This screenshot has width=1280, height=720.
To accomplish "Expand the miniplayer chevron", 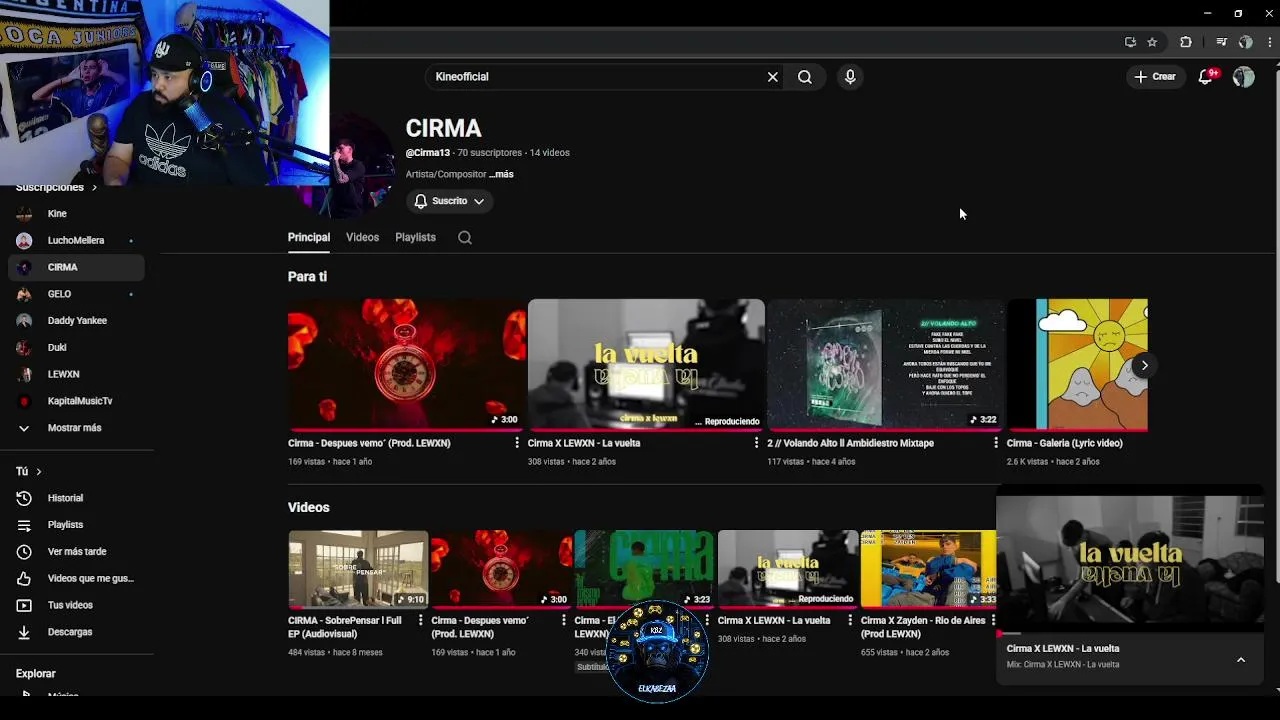I will (x=1241, y=660).
